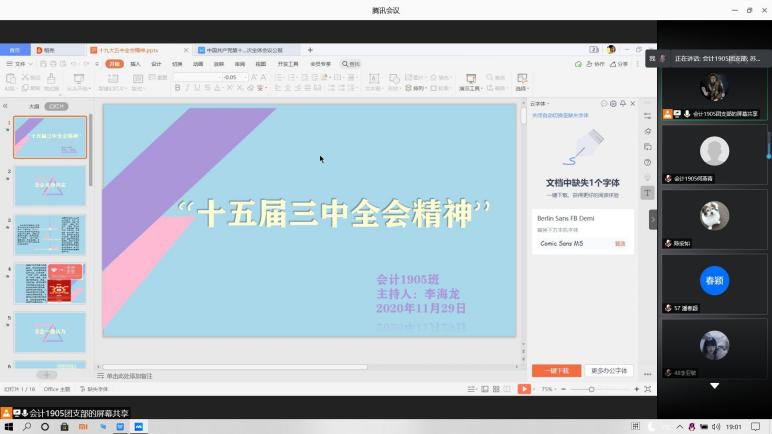Open cloud font panel settings gear
Image resolution: width=772 pixels, height=434 pixels.
tap(614, 103)
